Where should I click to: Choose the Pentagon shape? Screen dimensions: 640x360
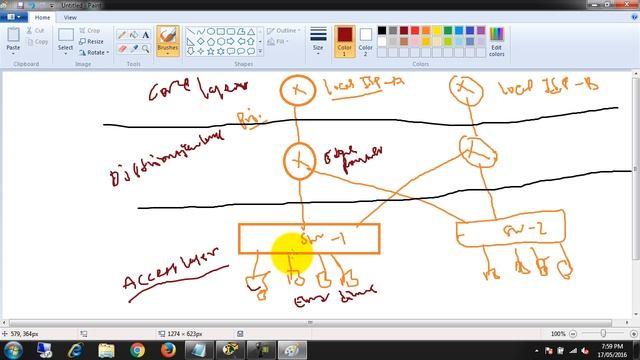pos(211,41)
